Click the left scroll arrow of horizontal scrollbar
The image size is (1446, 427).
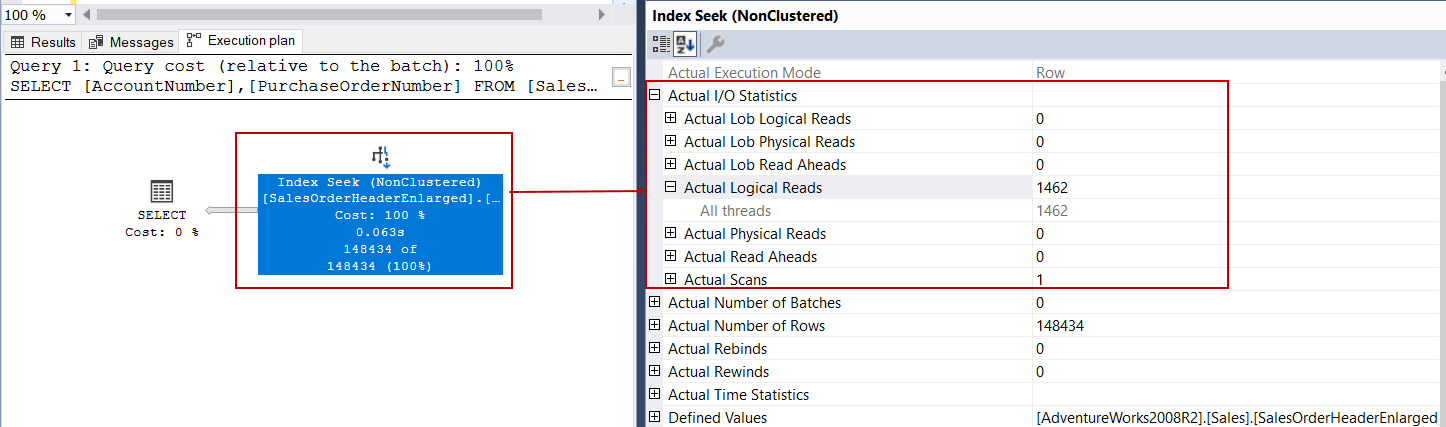pos(87,15)
